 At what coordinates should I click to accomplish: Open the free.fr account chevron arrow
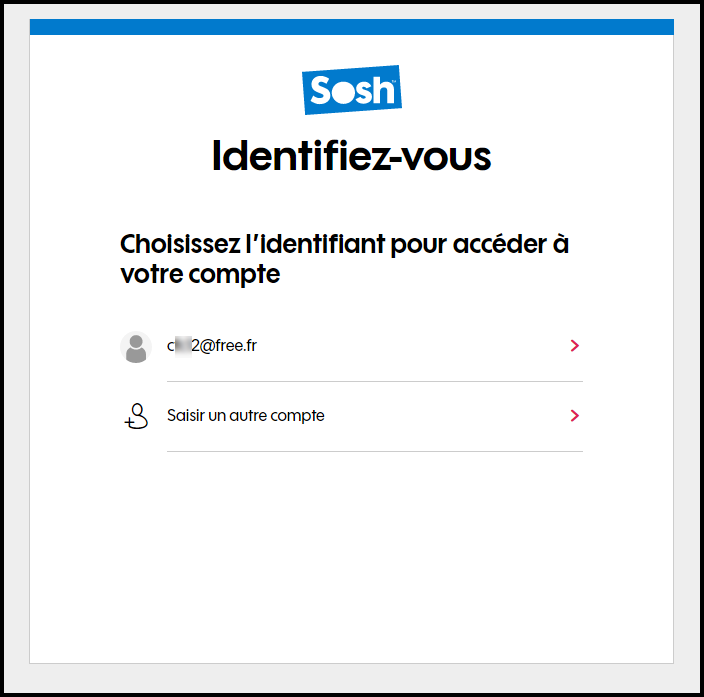[574, 346]
